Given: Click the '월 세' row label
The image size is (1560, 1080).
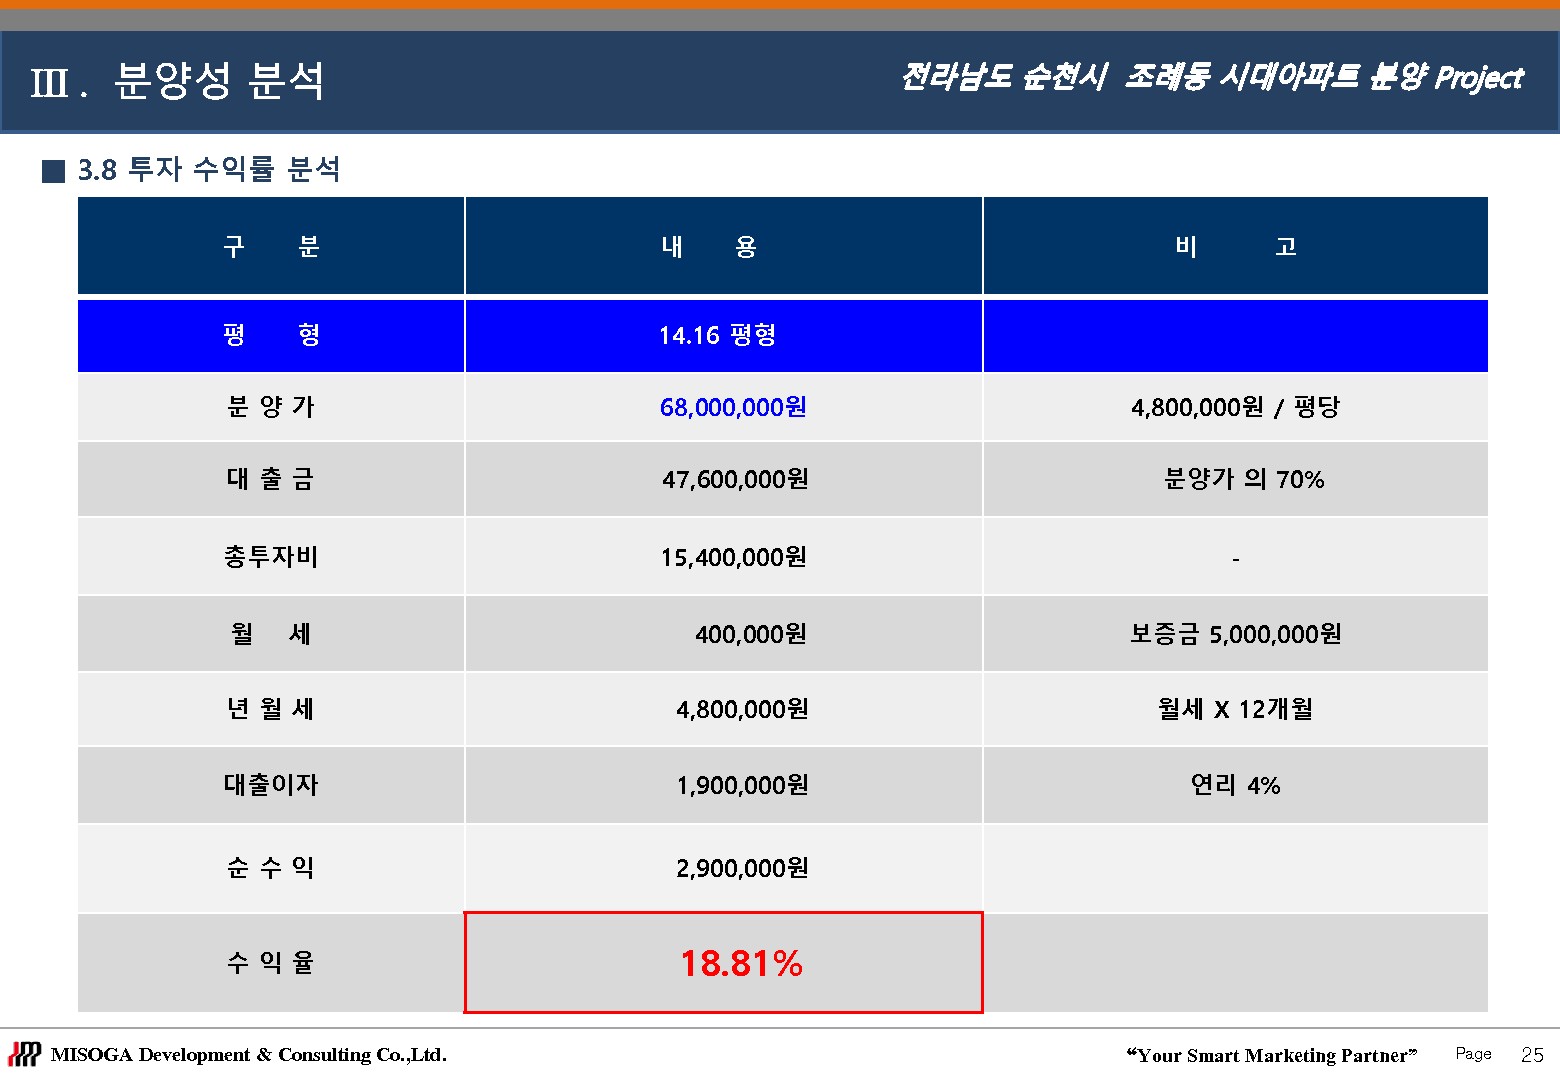Looking at the screenshot, I should coord(271,633).
